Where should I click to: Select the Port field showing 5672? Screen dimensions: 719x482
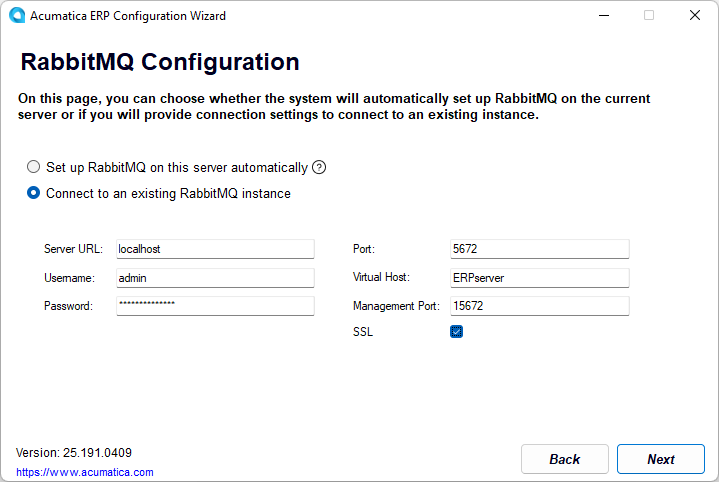[x=539, y=249]
